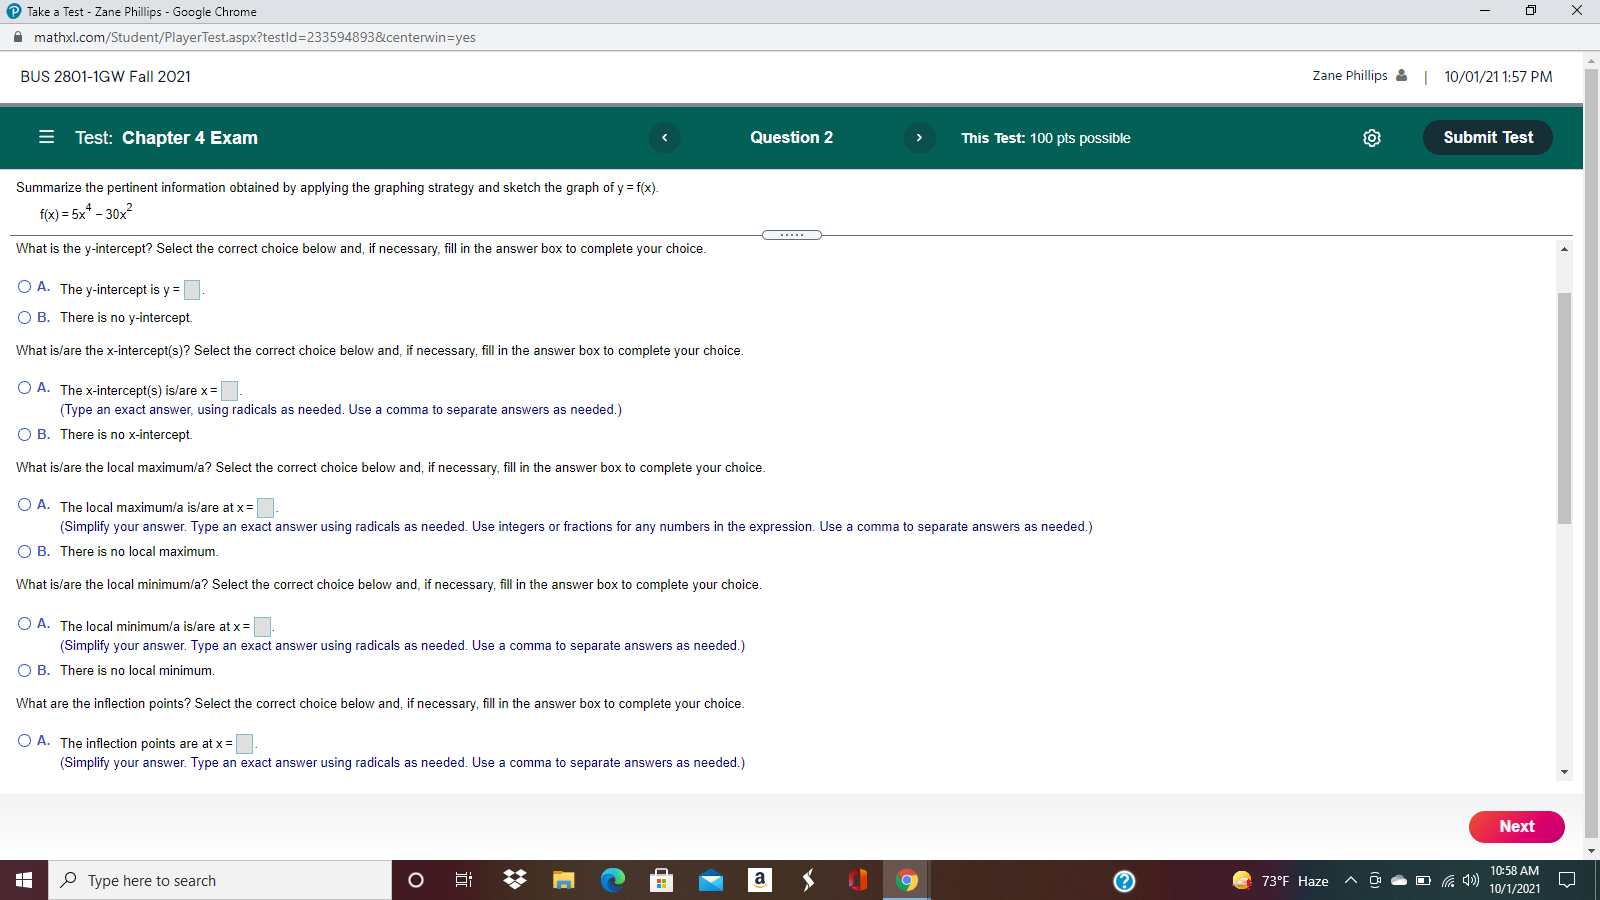
Task: Select 'There is no x-intercept' option
Action: click(24, 434)
